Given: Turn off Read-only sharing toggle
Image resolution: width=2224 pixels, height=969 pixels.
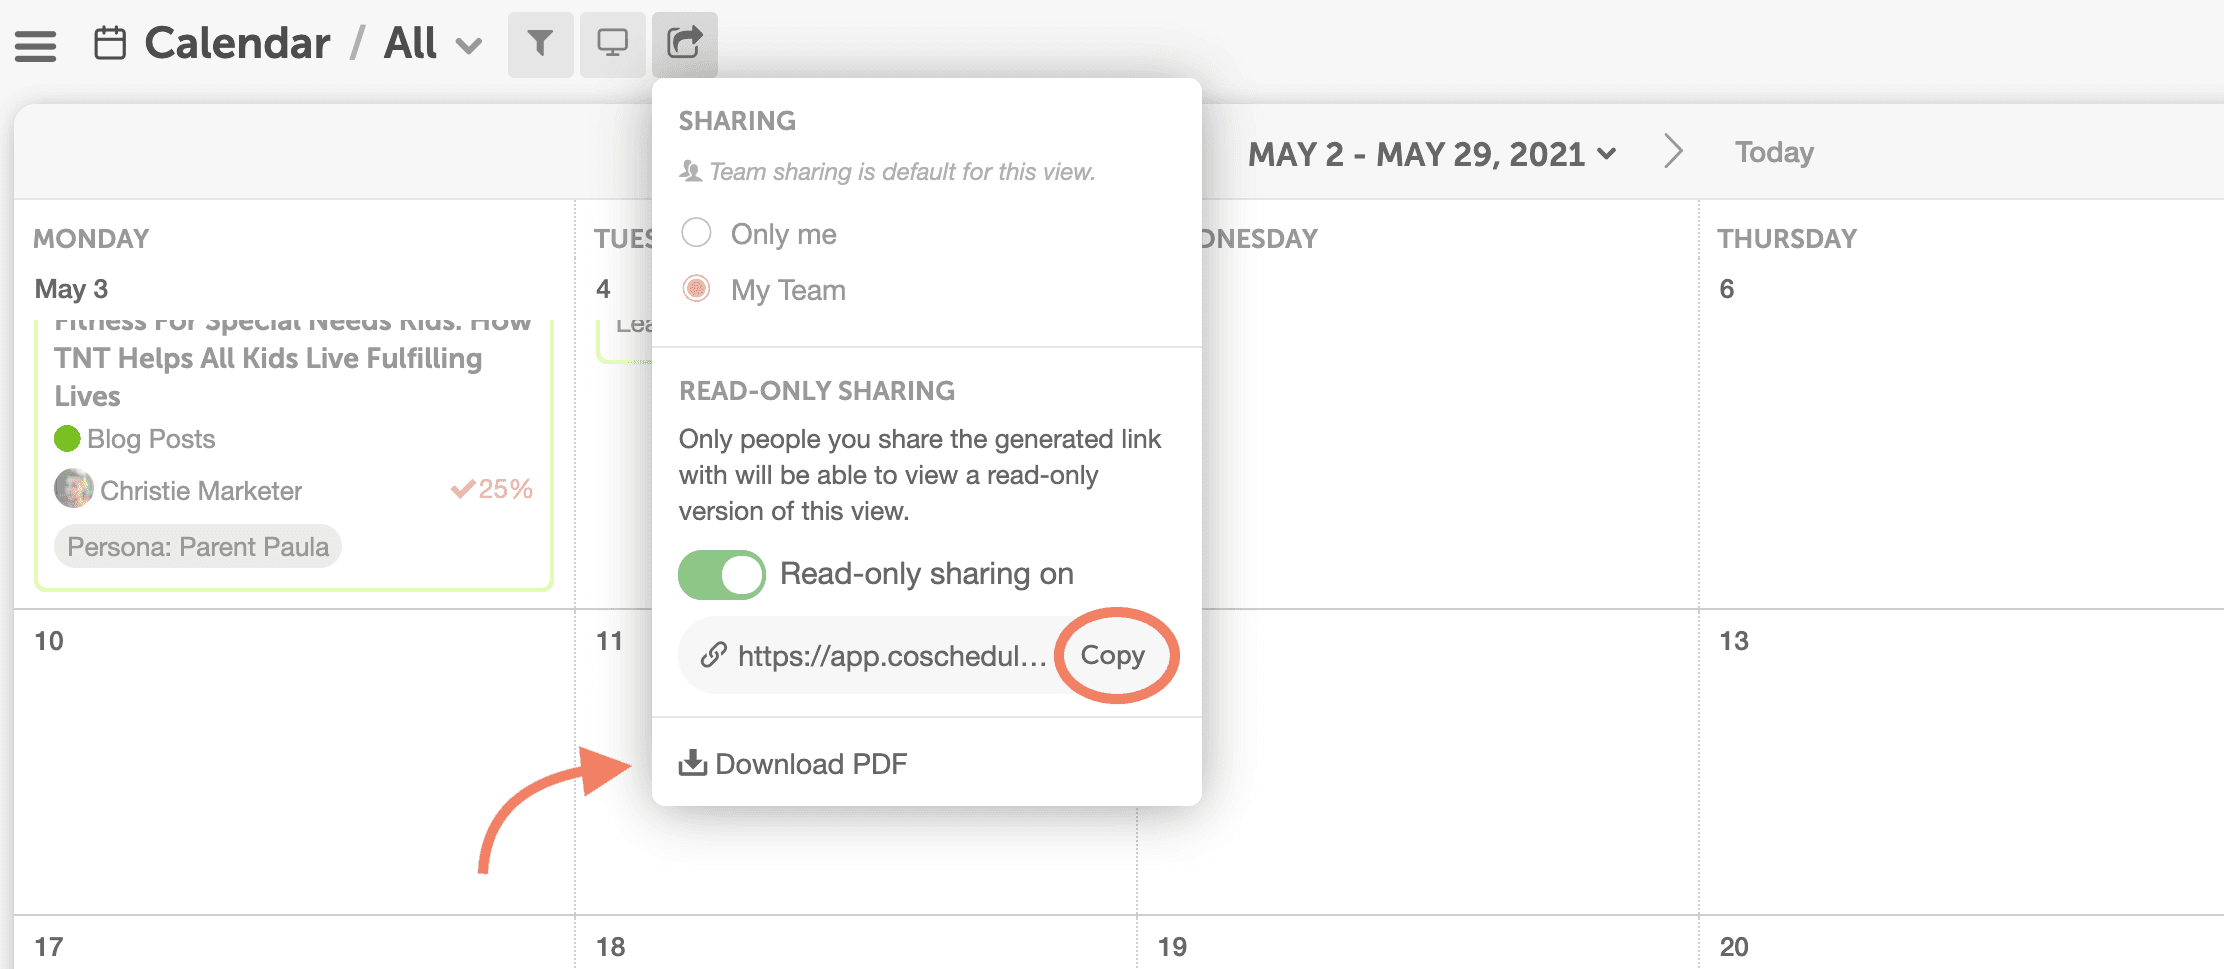Looking at the screenshot, I should (x=721, y=575).
